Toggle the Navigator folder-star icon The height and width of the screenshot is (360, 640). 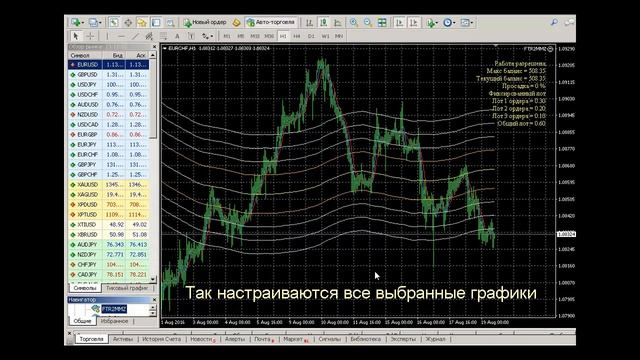(142, 22)
